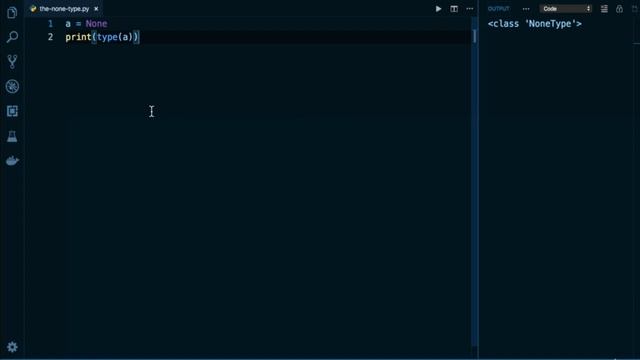Click line number 1 in the gutter

tap(50, 24)
